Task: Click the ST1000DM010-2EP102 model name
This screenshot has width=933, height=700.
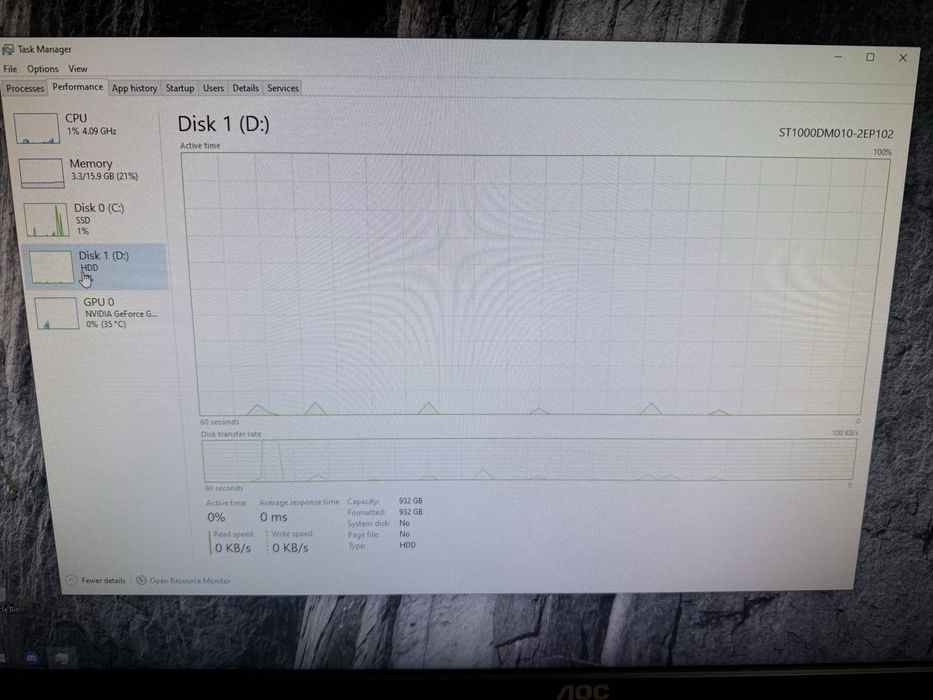Action: (x=836, y=133)
